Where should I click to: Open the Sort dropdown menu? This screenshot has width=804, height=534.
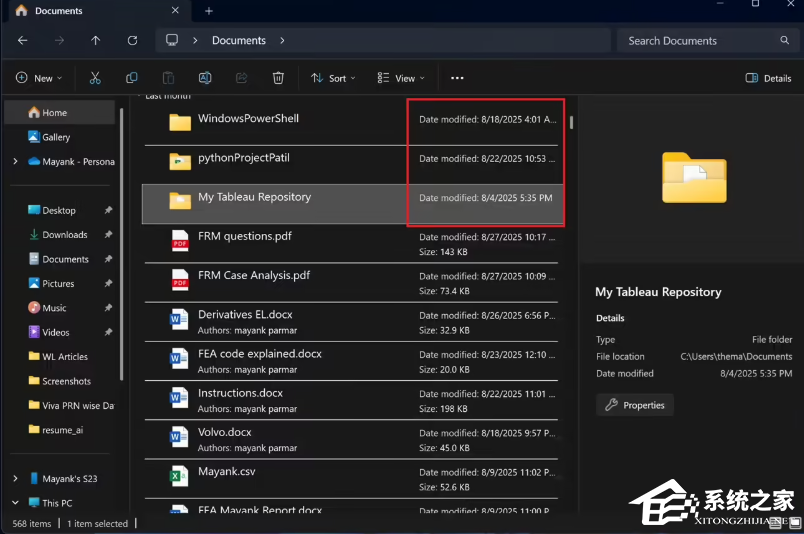tap(334, 78)
